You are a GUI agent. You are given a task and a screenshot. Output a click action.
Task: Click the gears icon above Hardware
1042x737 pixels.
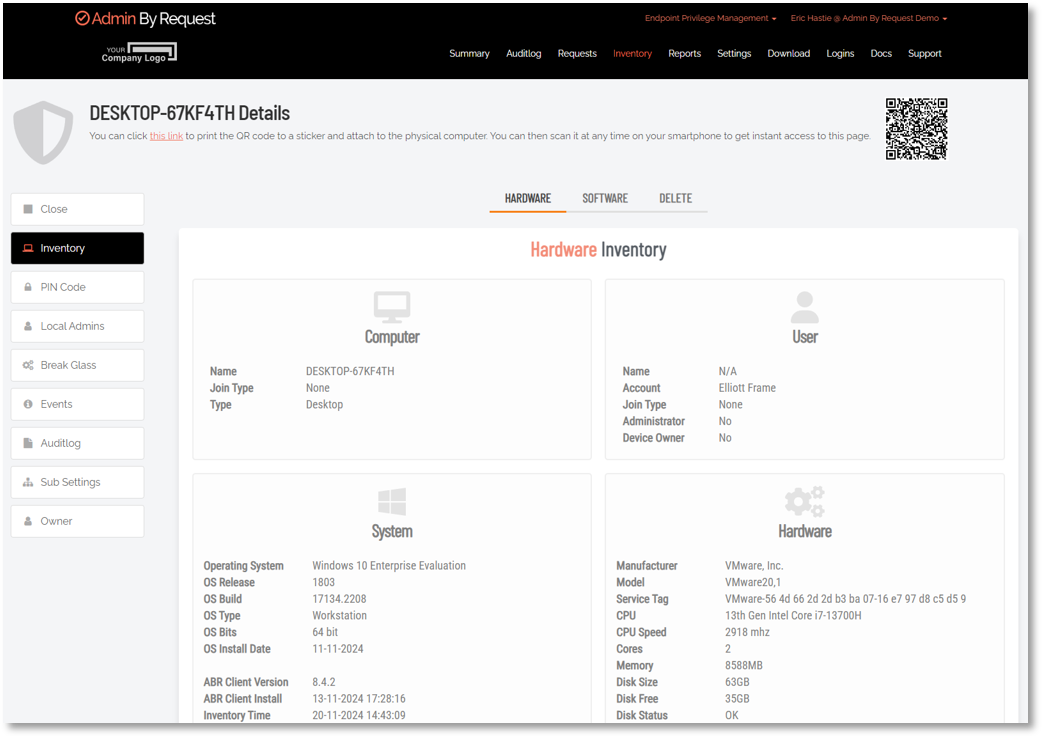pyautogui.click(x=805, y=502)
